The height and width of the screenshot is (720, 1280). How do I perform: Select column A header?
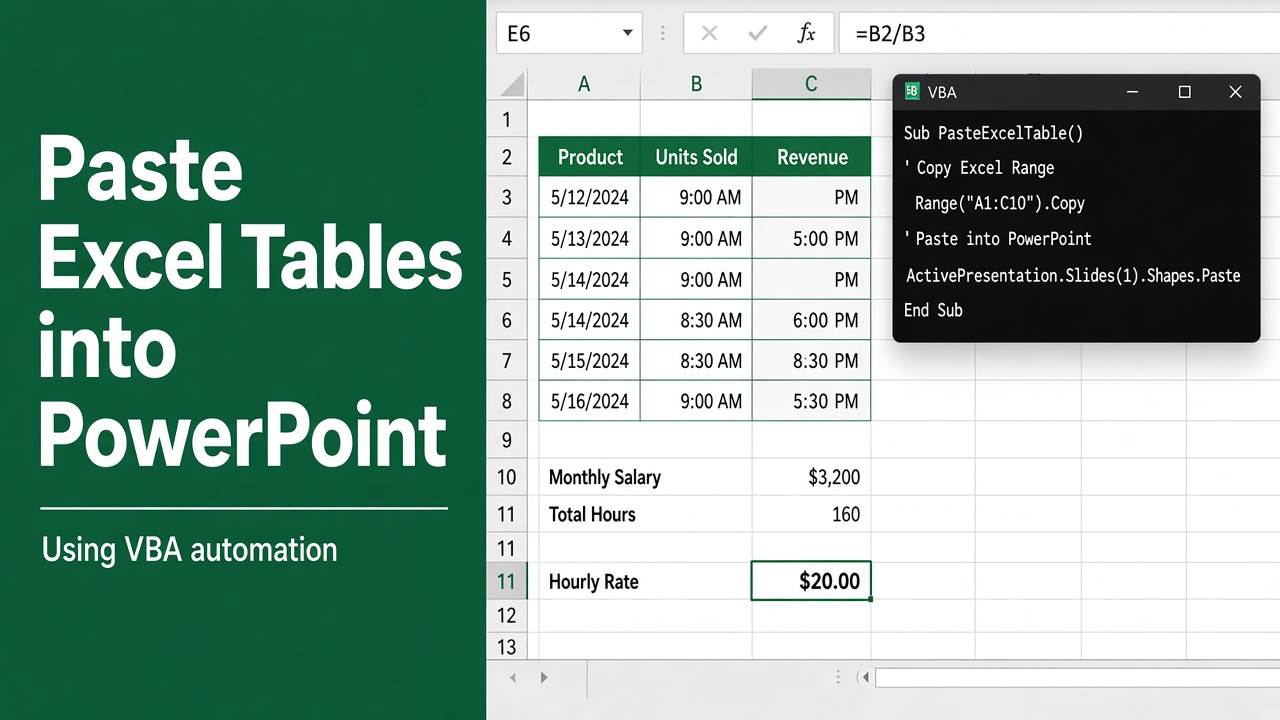(x=584, y=84)
